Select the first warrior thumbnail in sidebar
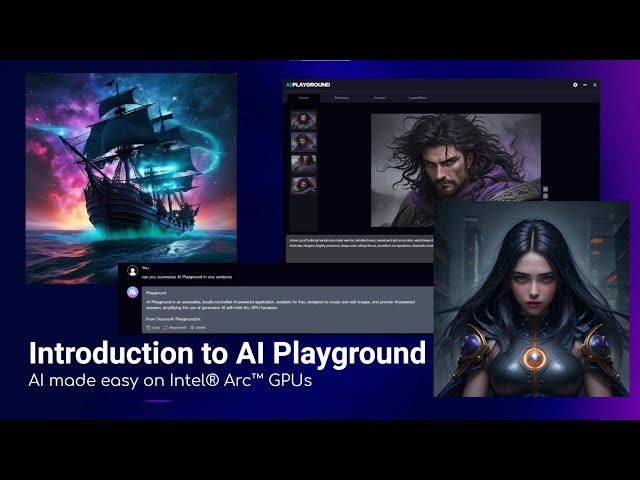 pos(303,120)
